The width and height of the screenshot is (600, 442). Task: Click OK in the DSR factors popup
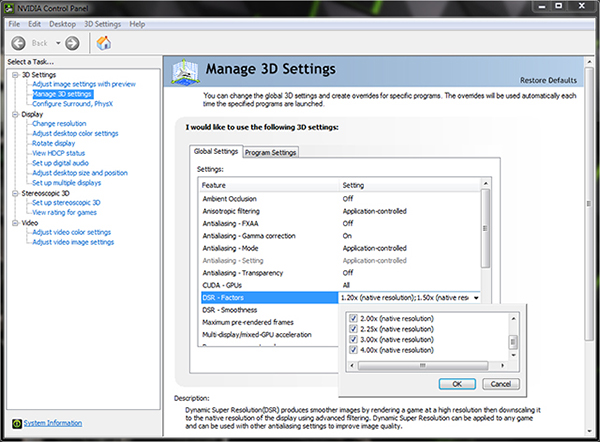point(457,384)
